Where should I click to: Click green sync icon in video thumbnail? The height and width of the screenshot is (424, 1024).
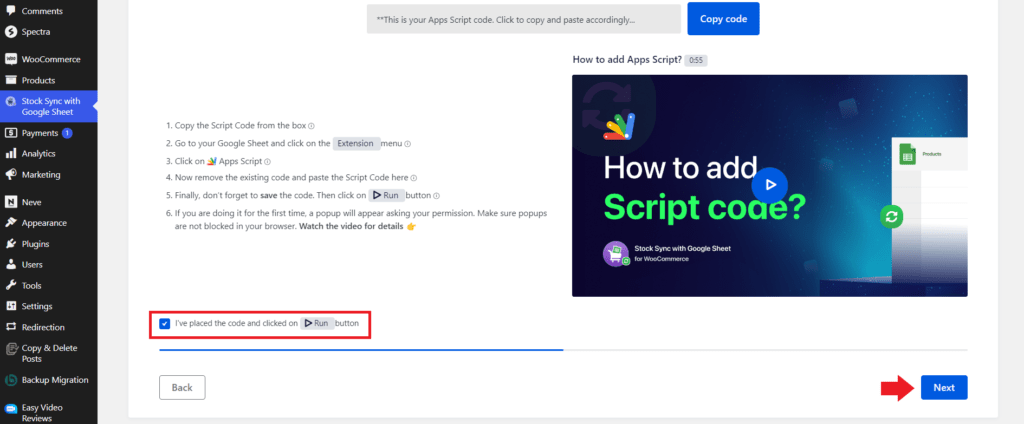pos(891,217)
